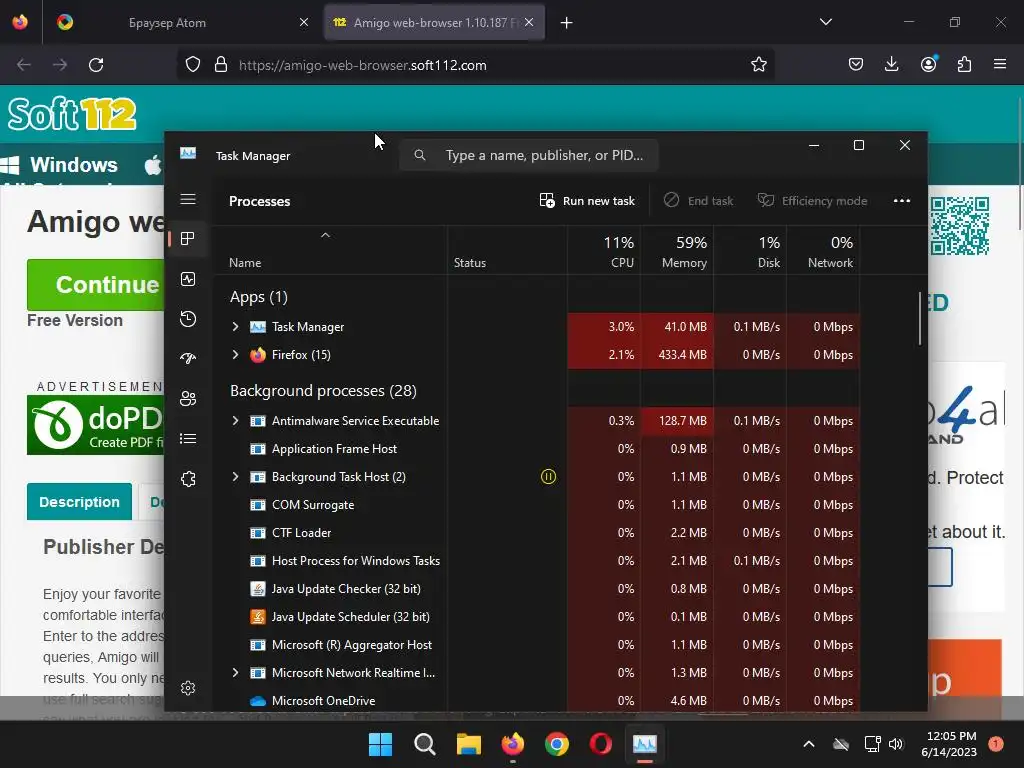Open Task Manager hamburger navigation menu
Viewport: 1024px width, 768px height.
point(188,199)
